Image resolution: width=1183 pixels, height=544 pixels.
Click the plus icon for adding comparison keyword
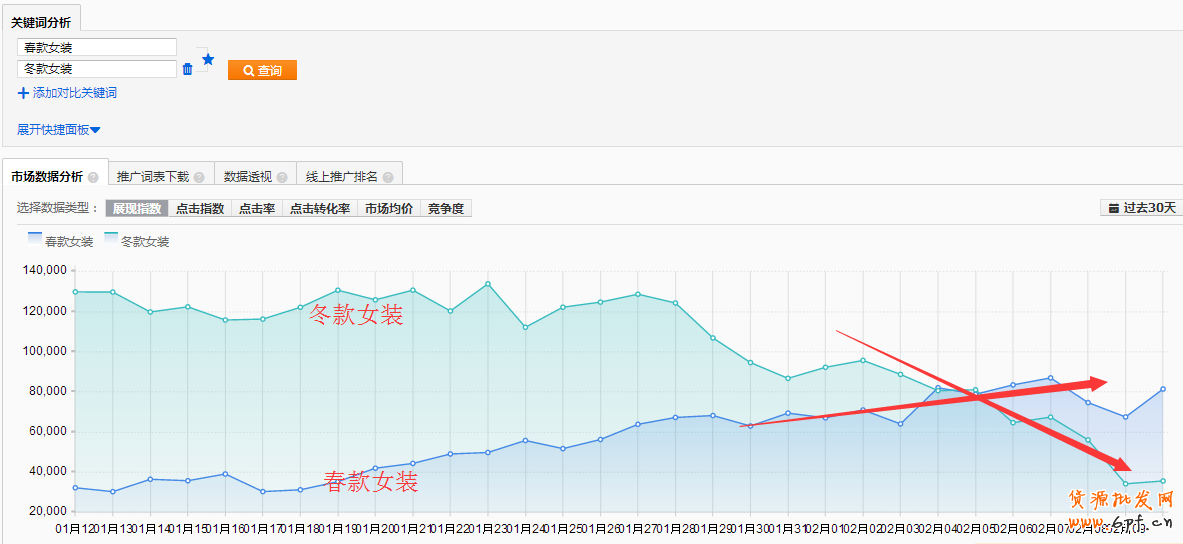point(23,93)
